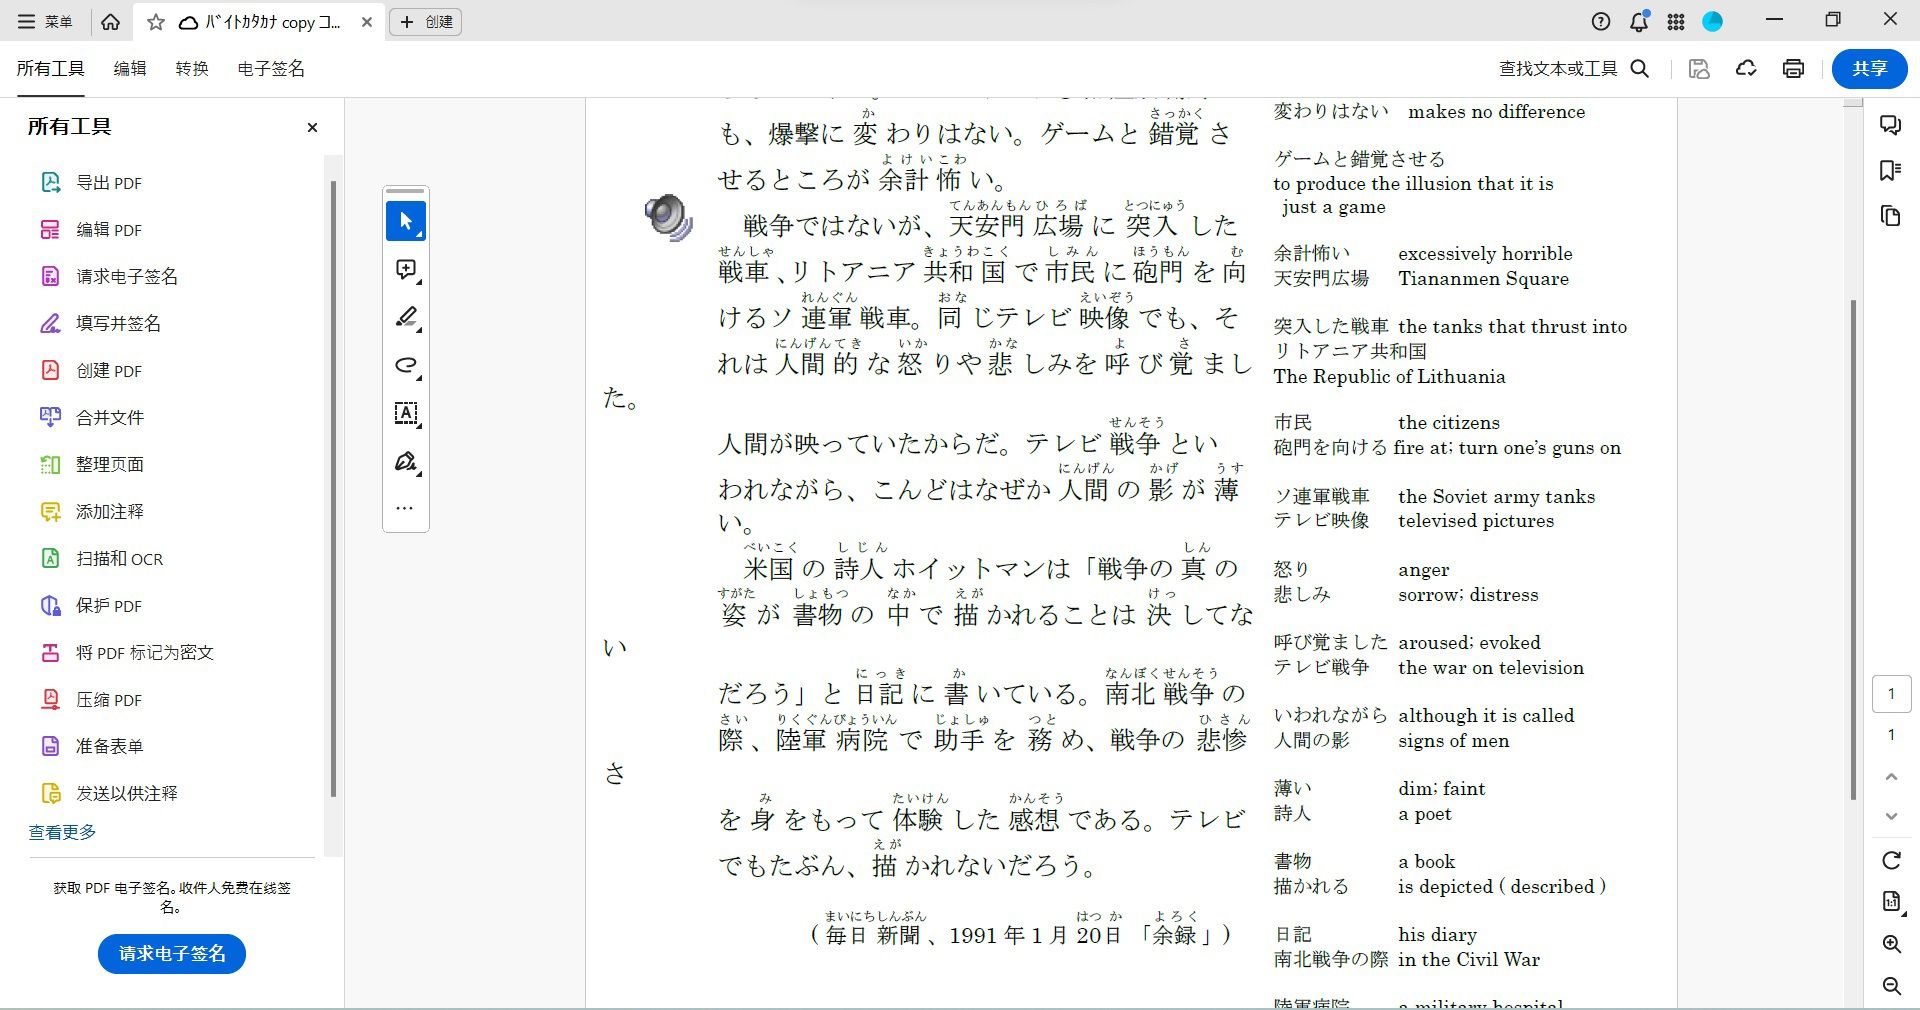Image resolution: width=1920 pixels, height=1010 pixels.
Task: Click the speaker icon in the document
Action: tap(667, 219)
